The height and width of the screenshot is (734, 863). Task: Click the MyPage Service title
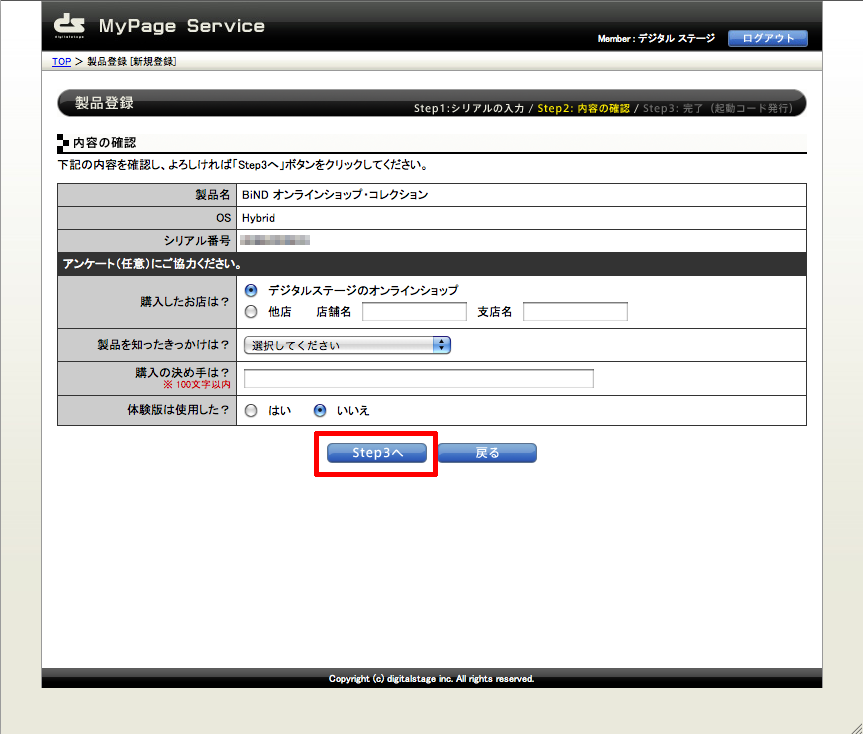click(182, 26)
